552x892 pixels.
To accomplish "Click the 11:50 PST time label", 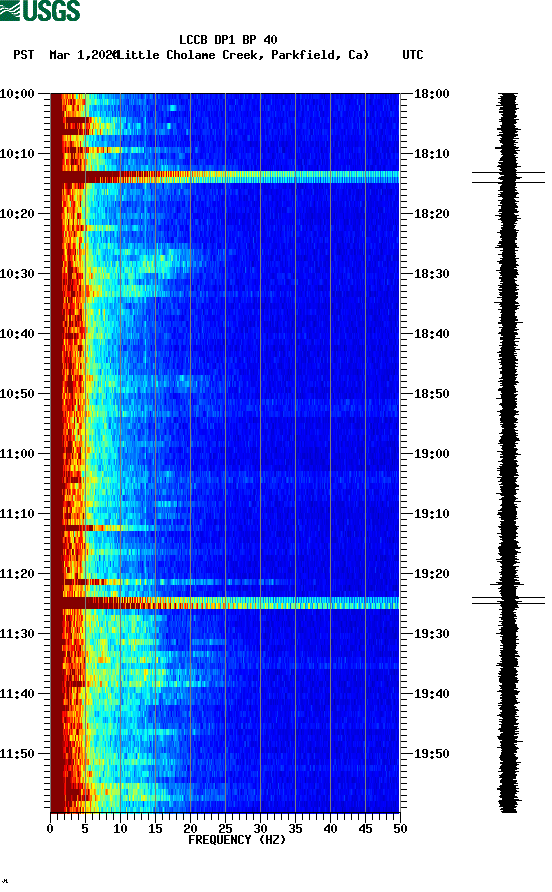I will click(17, 754).
